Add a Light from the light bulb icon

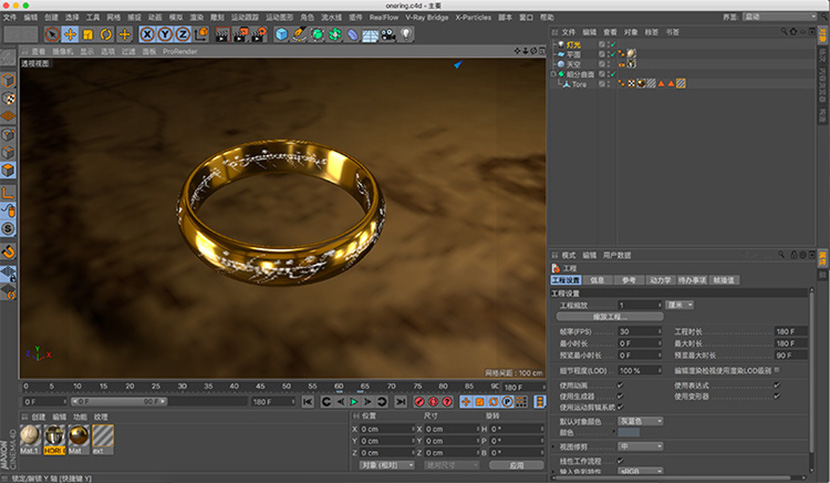click(406, 35)
